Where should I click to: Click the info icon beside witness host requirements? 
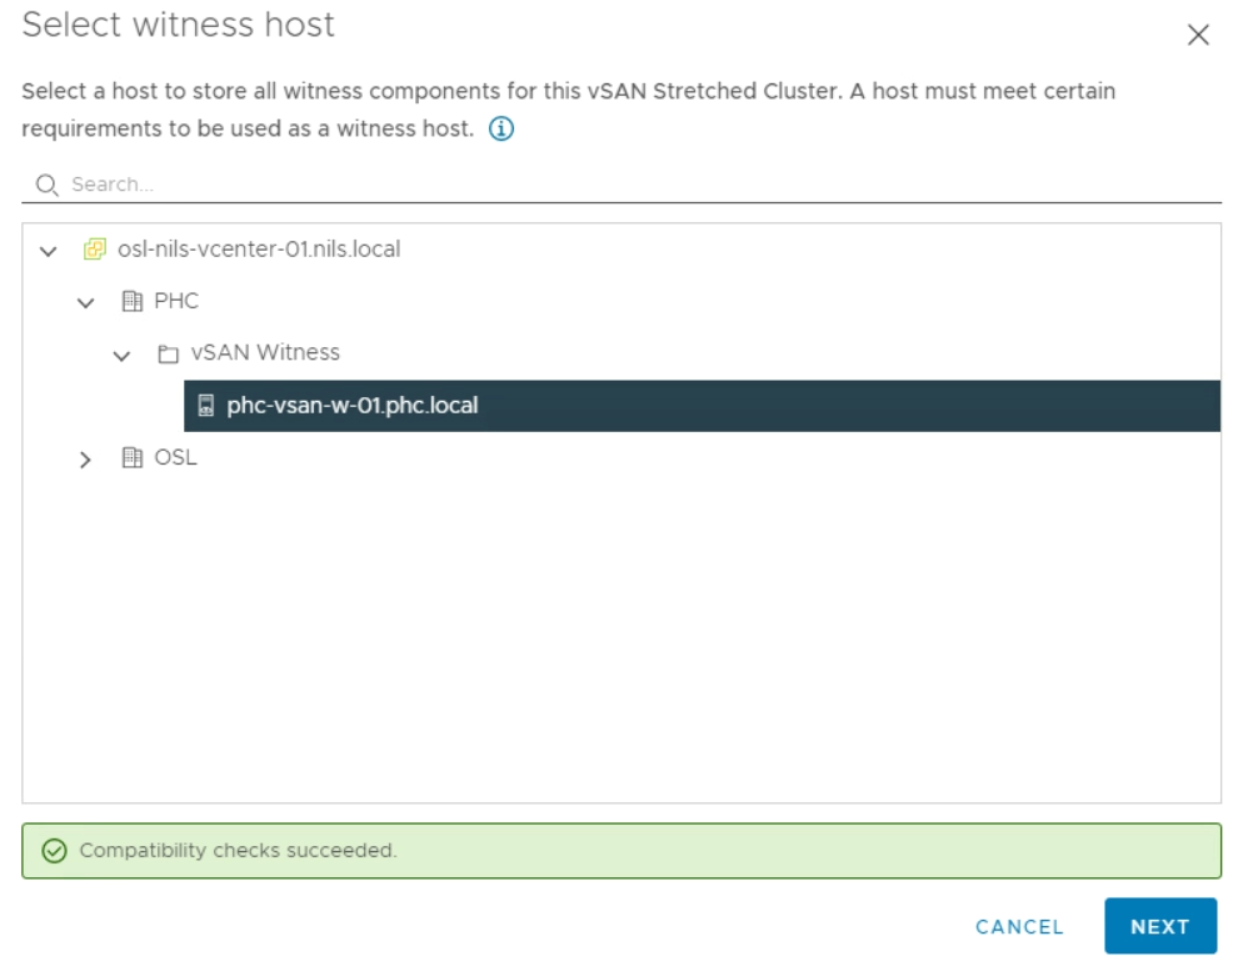pyautogui.click(x=501, y=129)
